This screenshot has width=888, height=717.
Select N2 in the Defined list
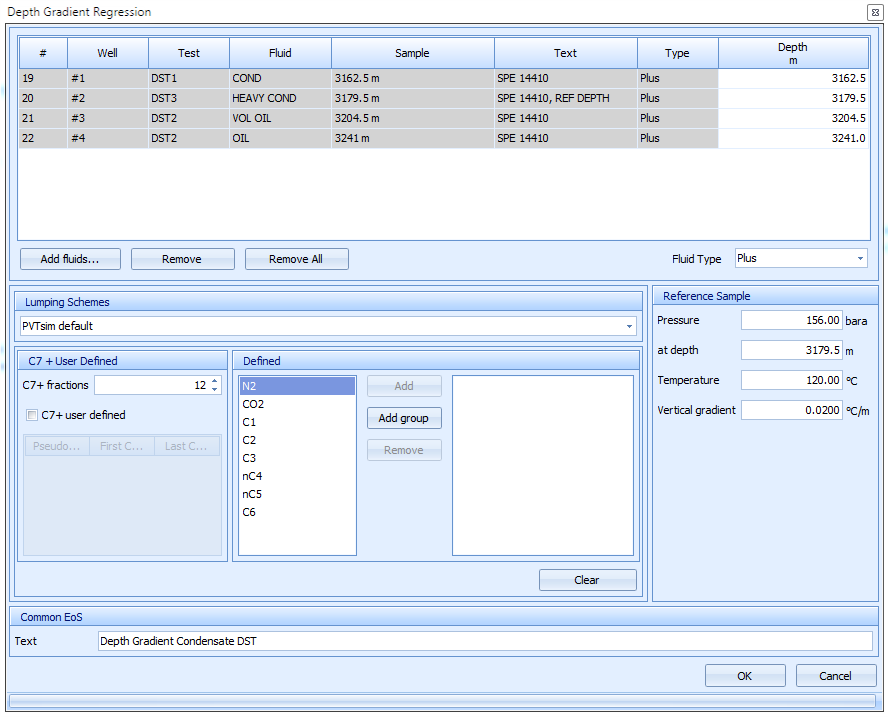297,386
